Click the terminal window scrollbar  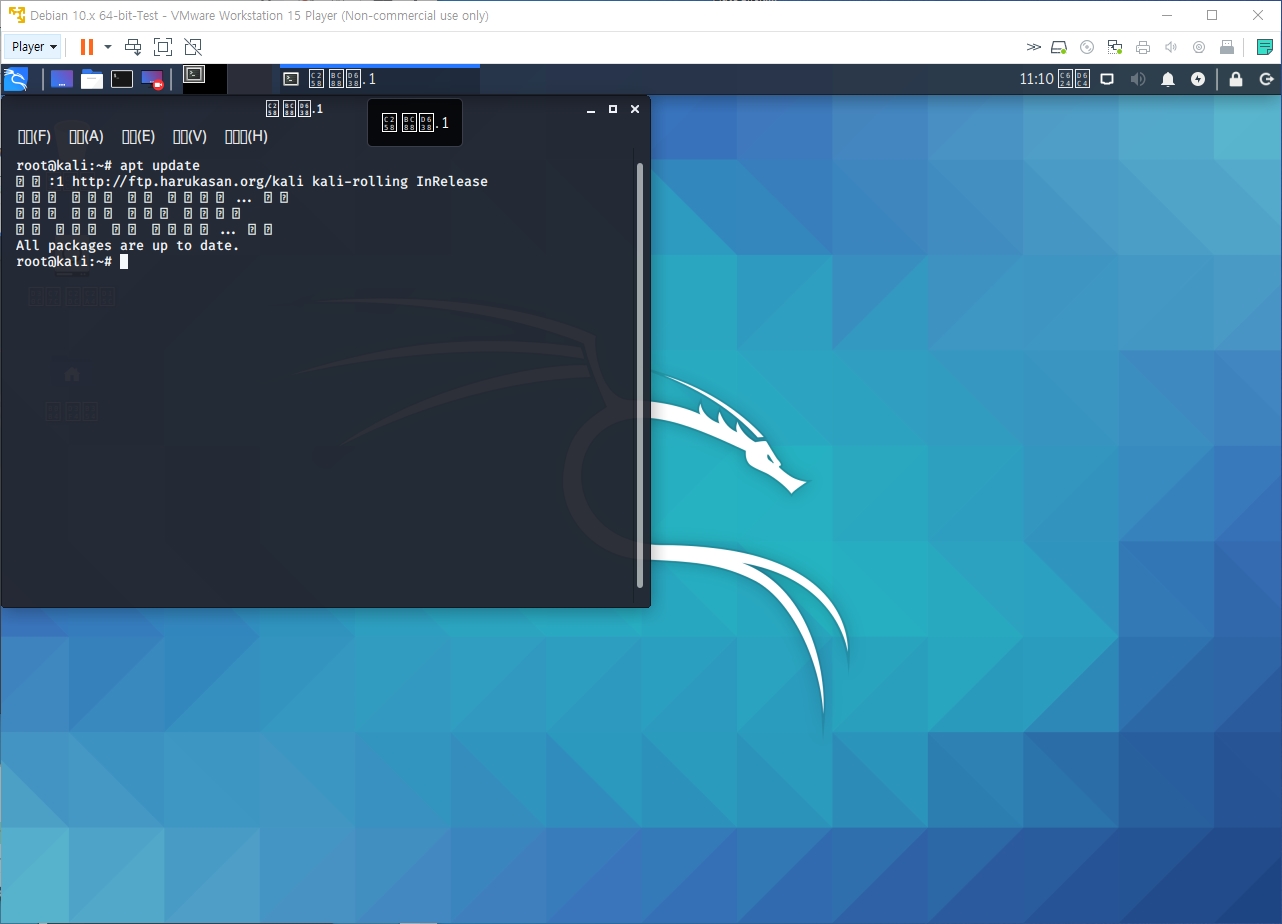640,376
